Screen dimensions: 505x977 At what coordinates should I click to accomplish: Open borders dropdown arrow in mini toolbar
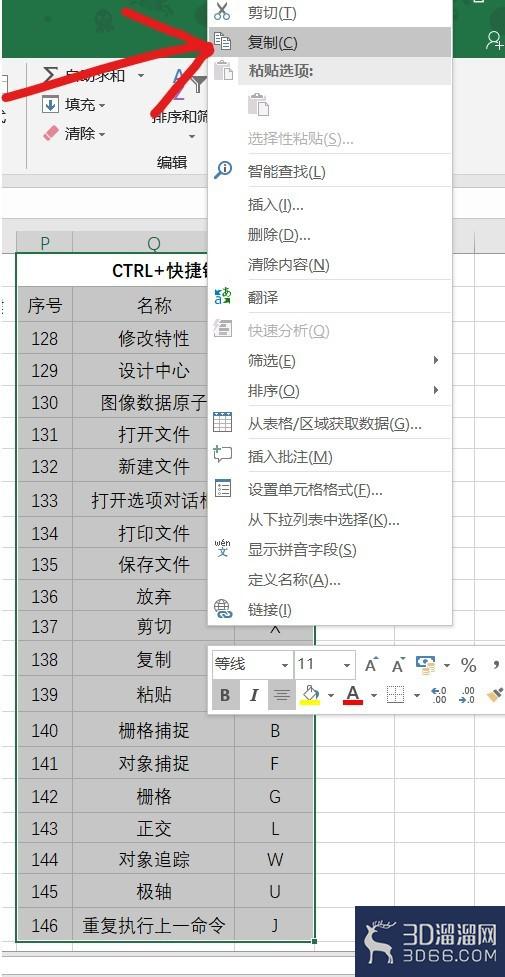pyautogui.click(x=416, y=695)
